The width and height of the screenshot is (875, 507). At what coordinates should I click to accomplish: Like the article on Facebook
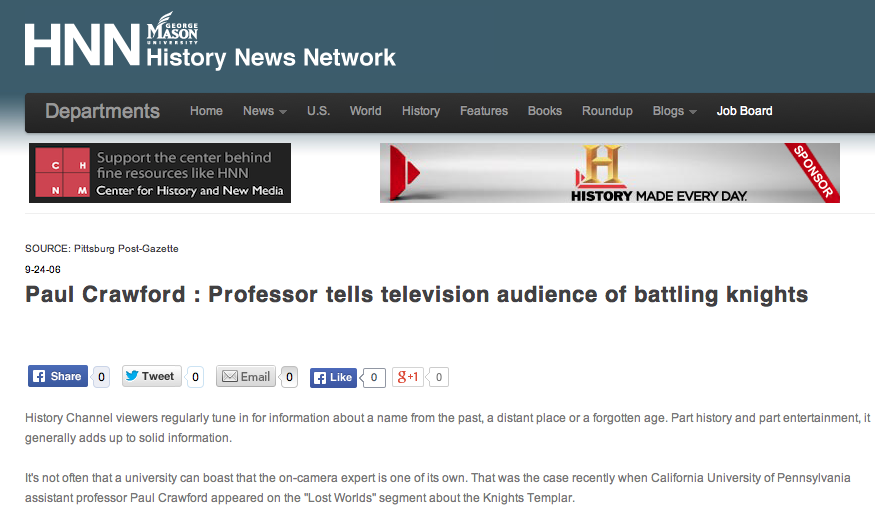click(333, 377)
